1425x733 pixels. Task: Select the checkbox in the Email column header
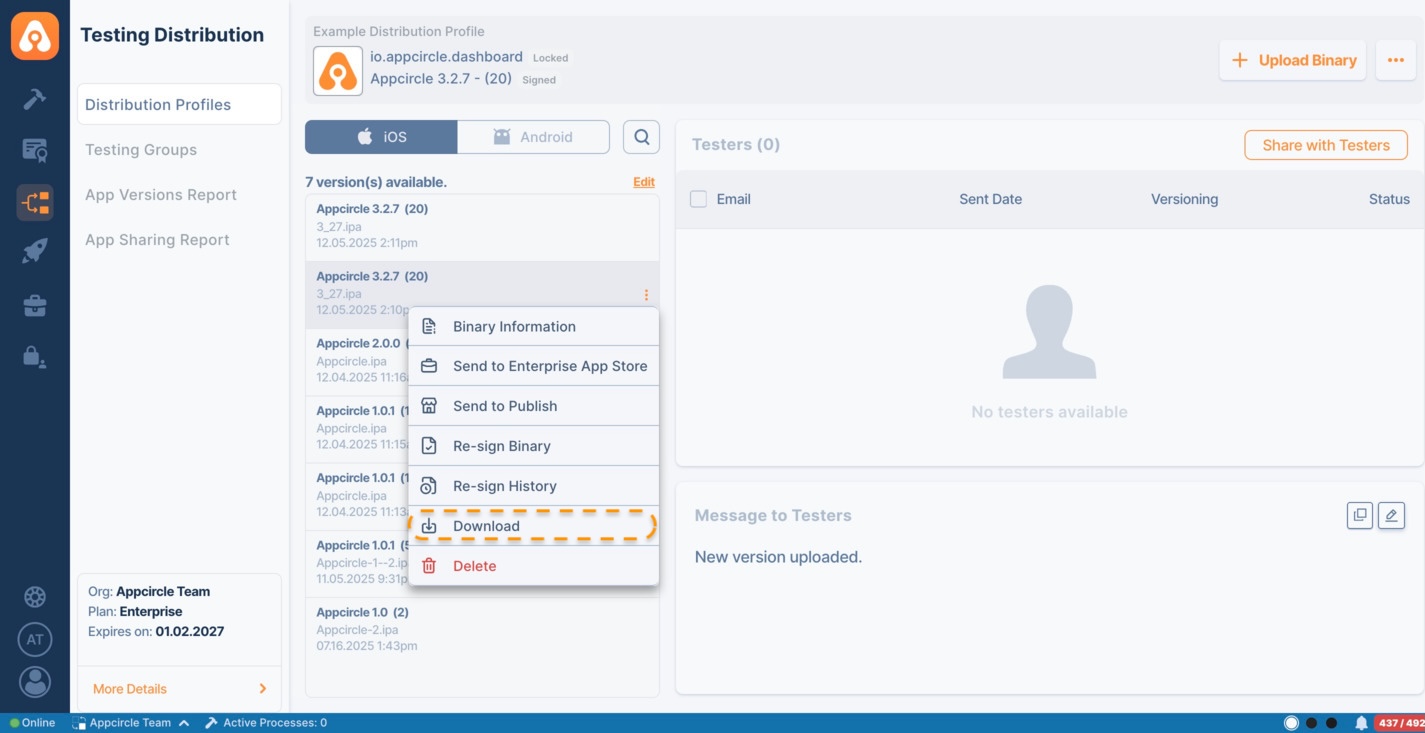tap(696, 199)
